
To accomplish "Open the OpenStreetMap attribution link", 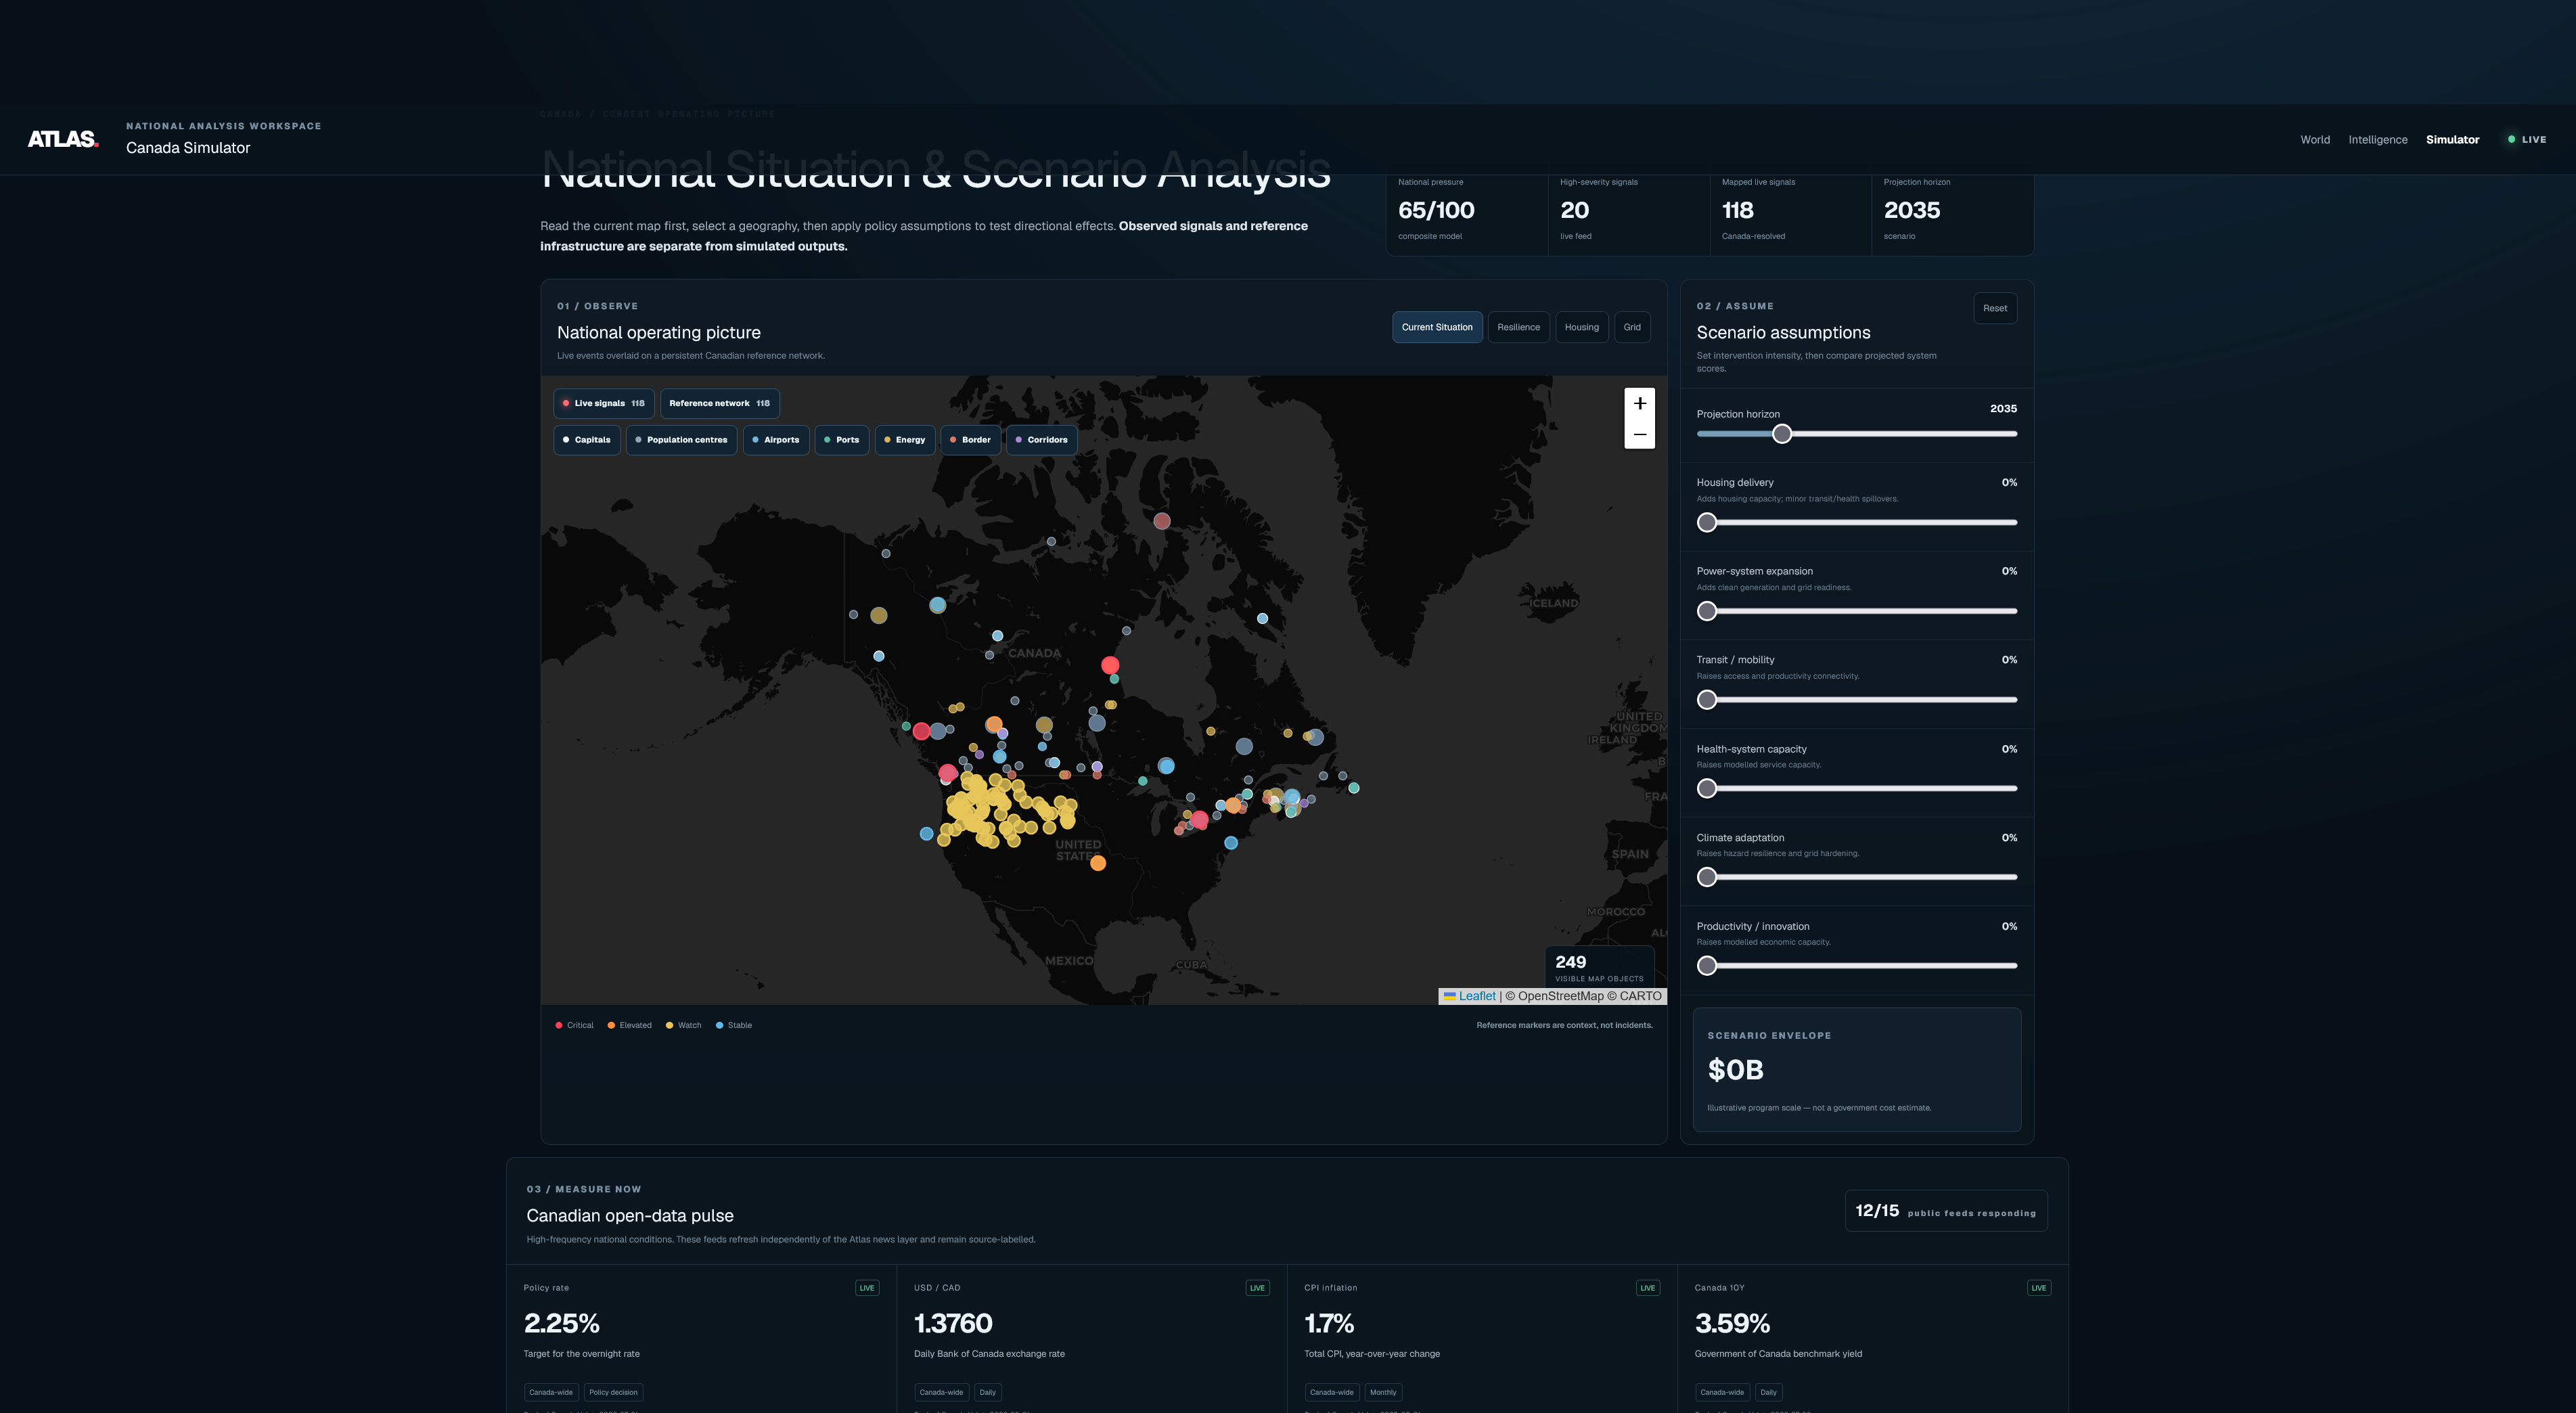I will 1560,996.
